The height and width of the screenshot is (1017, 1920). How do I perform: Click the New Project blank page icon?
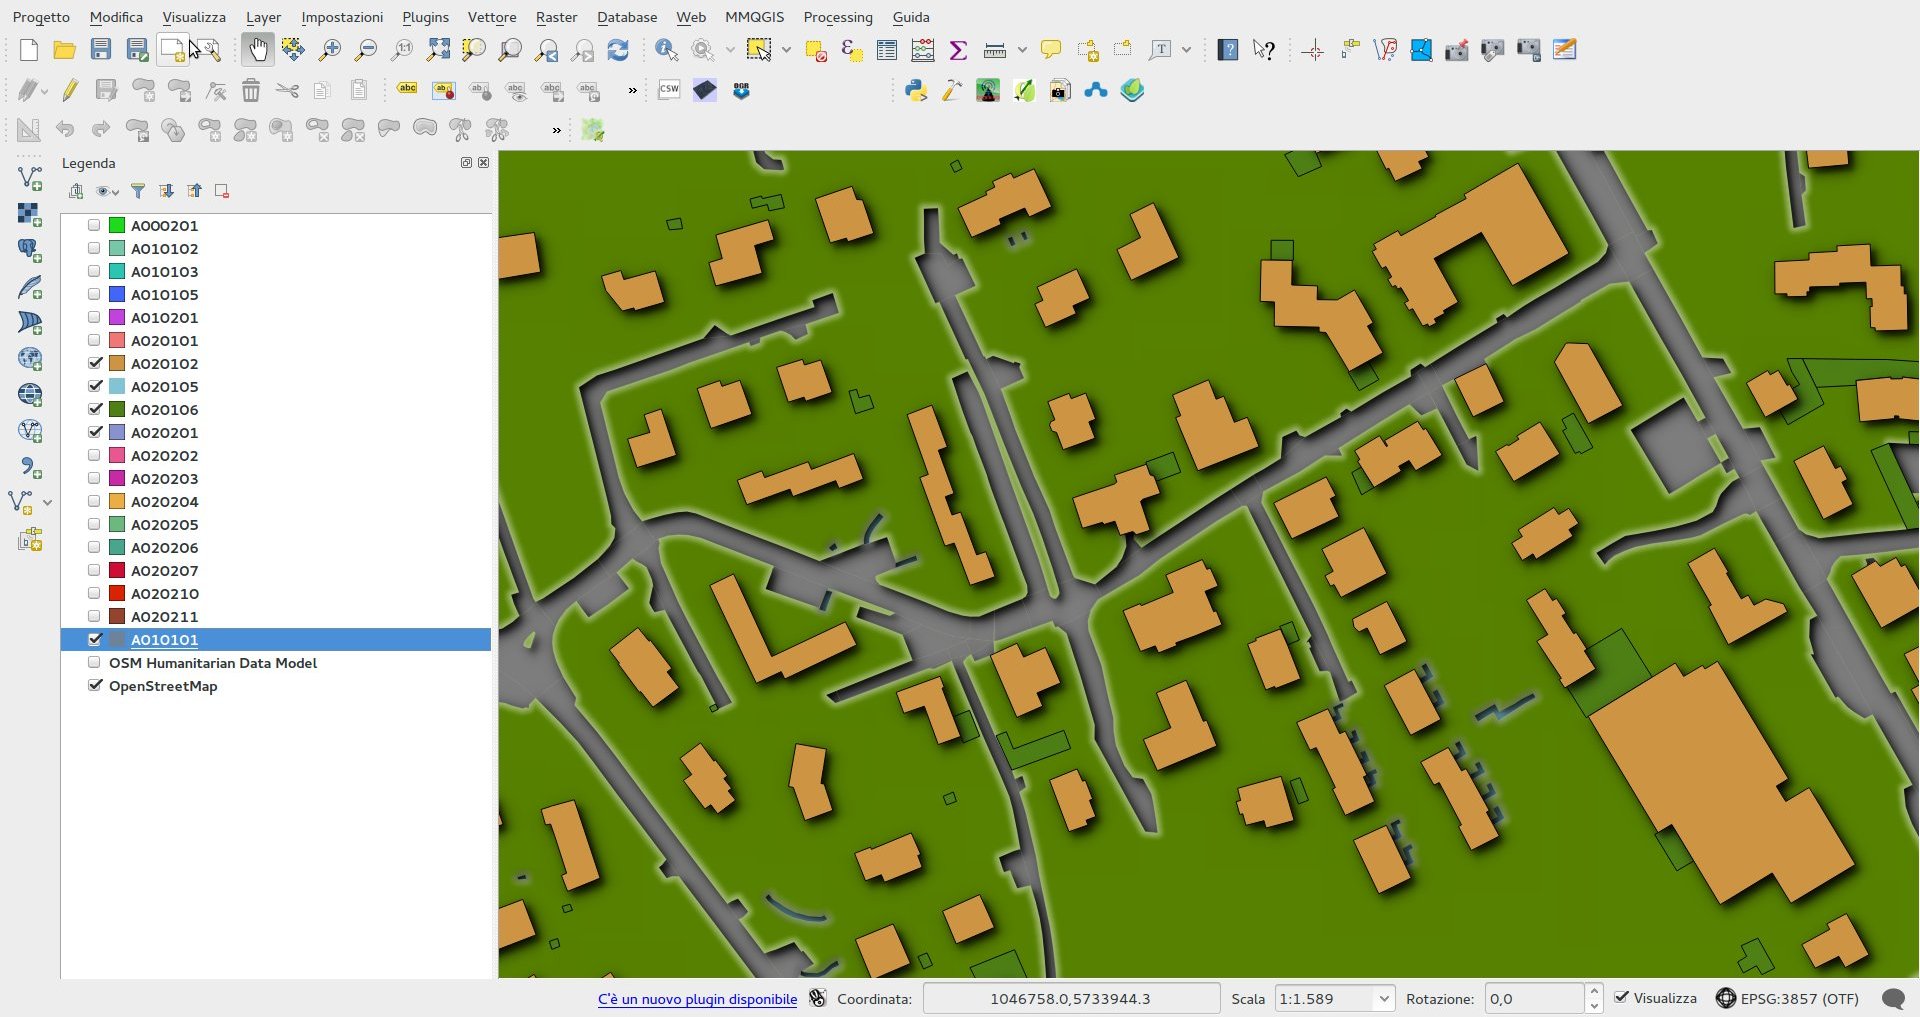[28, 49]
